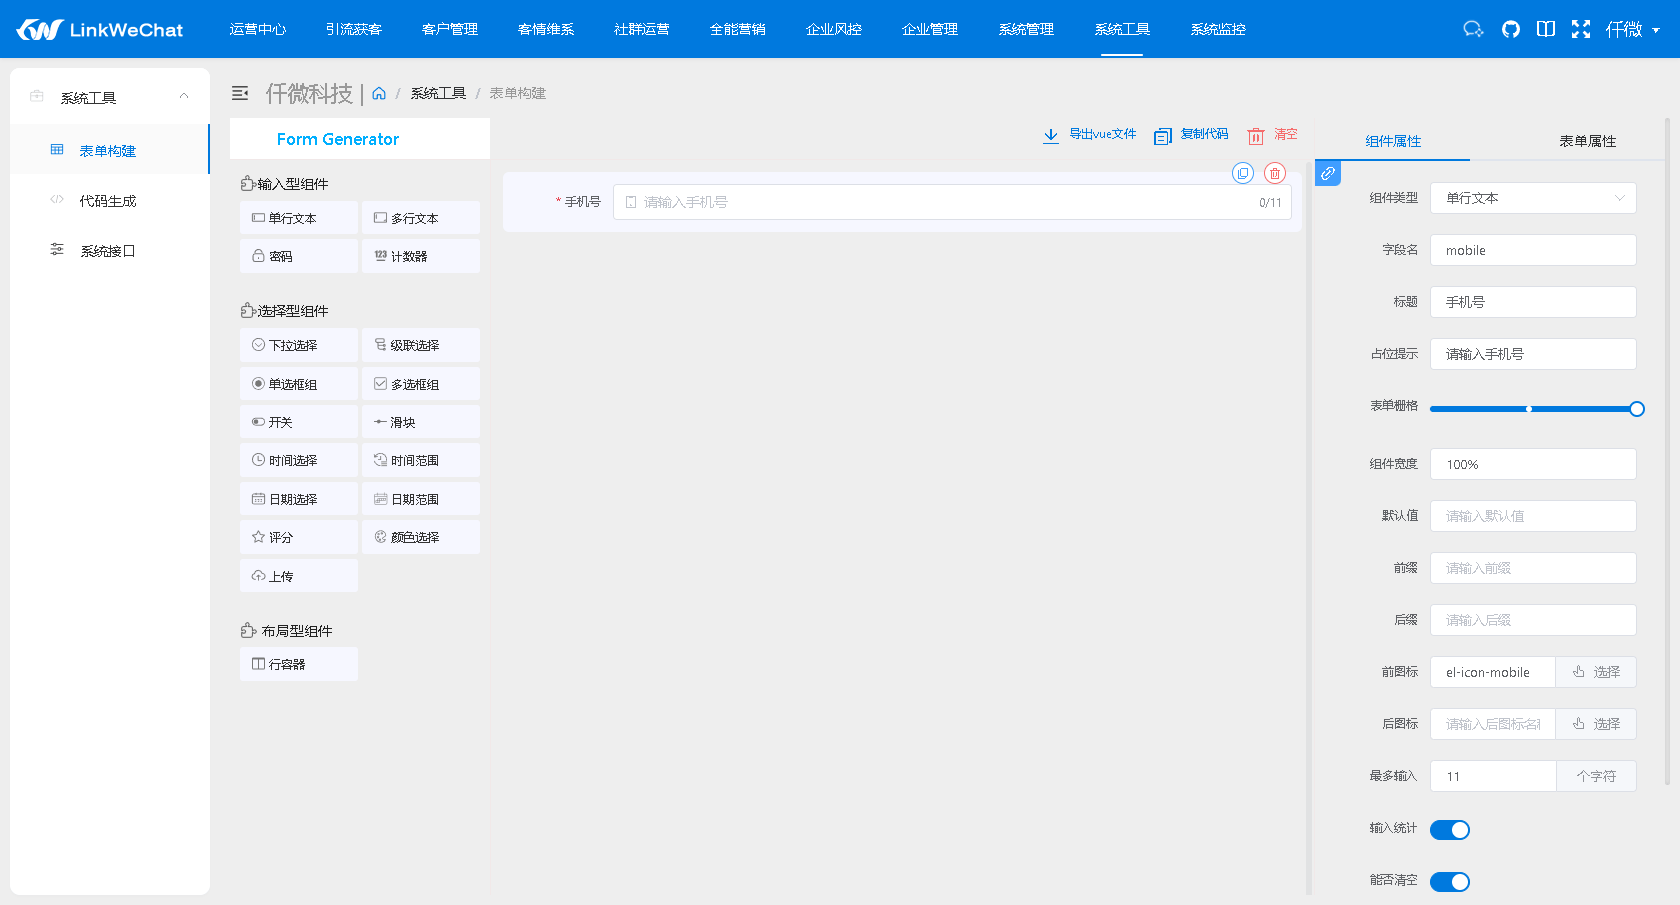Collapse the 系统工具 sidebar section
The width and height of the screenshot is (1680, 905).
click(183, 96)
